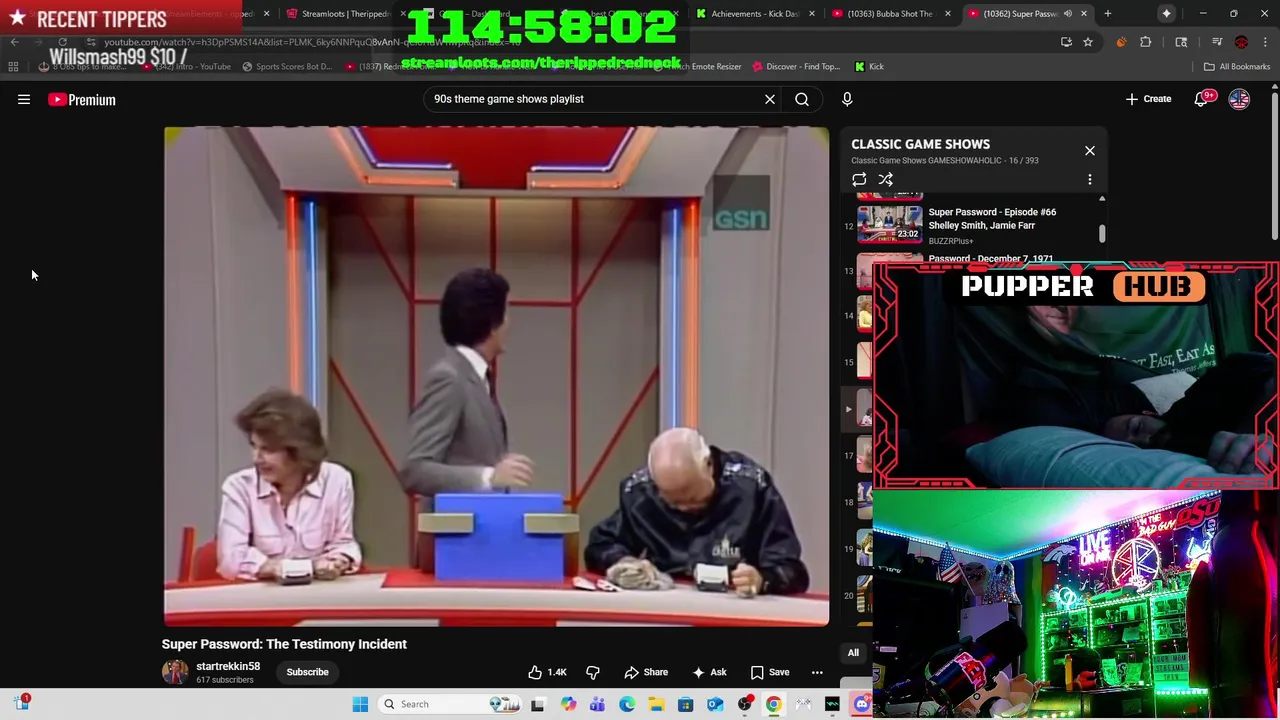Open new tab with plus button

click(1107, 13)
